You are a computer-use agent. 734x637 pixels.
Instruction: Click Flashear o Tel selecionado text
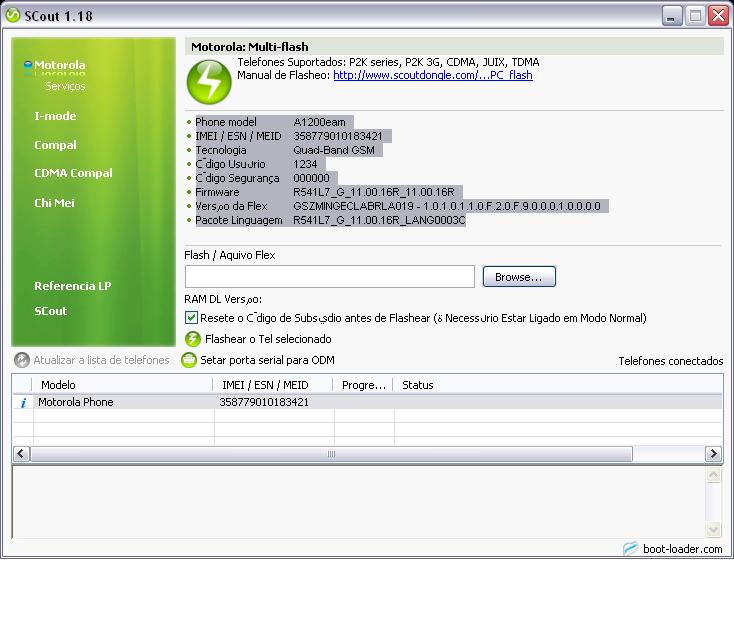[x=268, y=339]
